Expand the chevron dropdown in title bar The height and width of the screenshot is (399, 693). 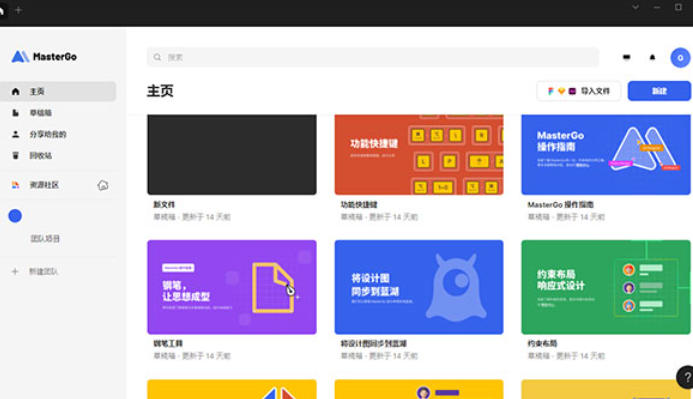pos(636,8)
